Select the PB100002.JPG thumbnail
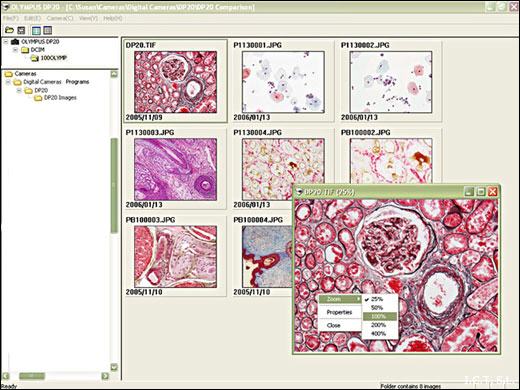Screen dimensions: 520x390 pos(391,161)
